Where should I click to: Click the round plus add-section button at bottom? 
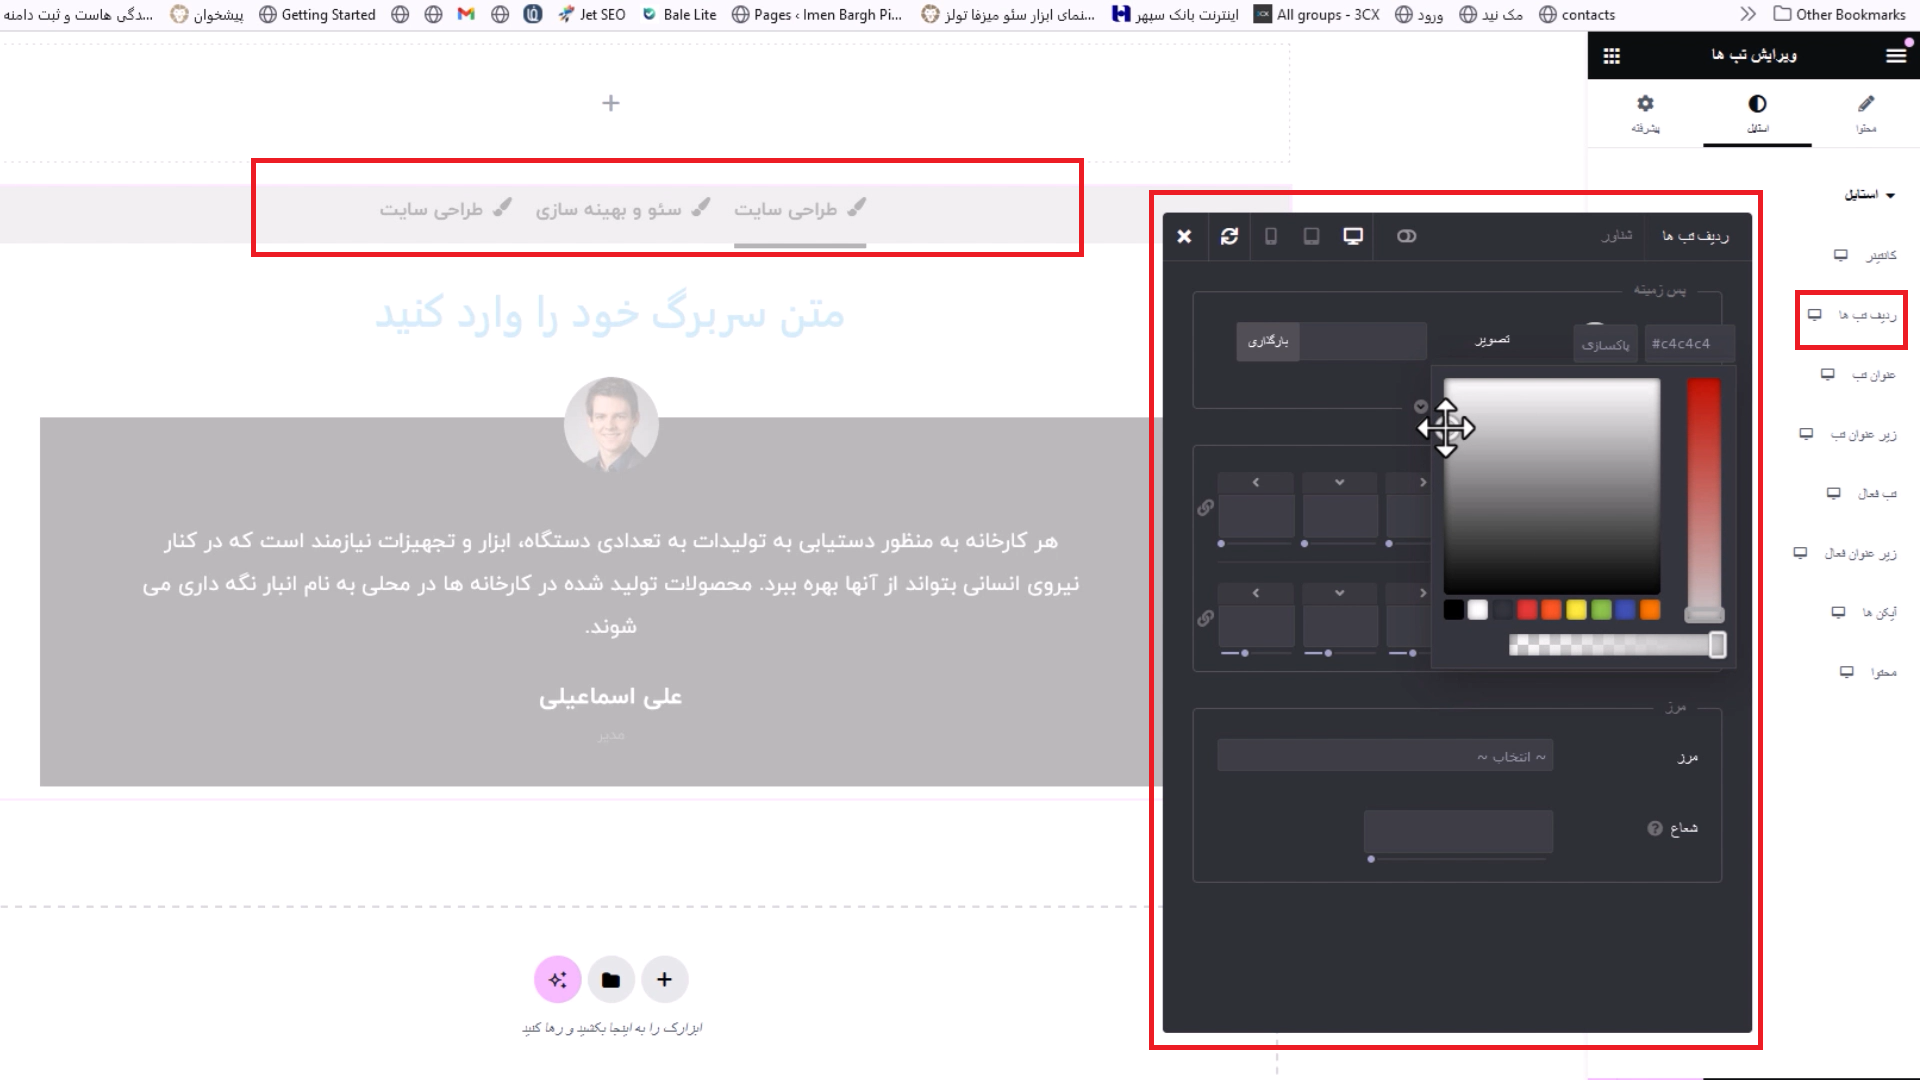point(665,980)
